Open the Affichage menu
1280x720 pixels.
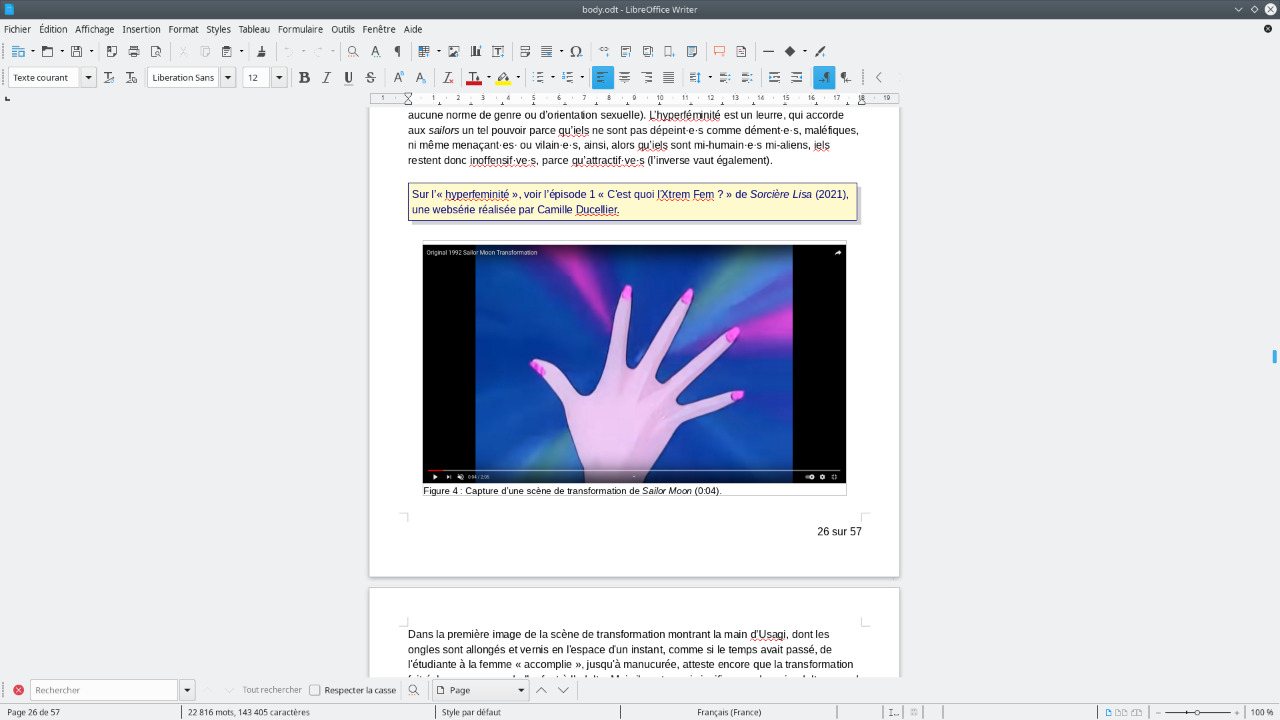coord(94,29)
